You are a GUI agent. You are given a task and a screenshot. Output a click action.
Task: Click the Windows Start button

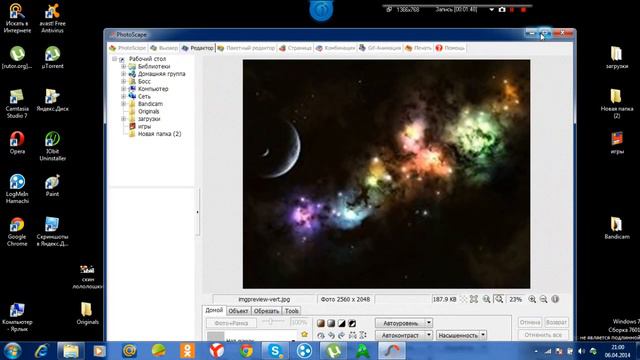(12, 351)
